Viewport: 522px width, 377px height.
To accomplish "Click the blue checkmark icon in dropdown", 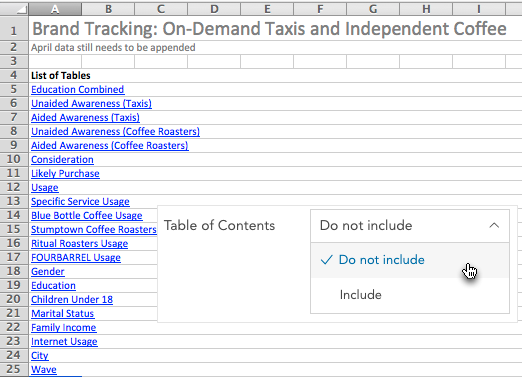I will click(x=326, y=260).
